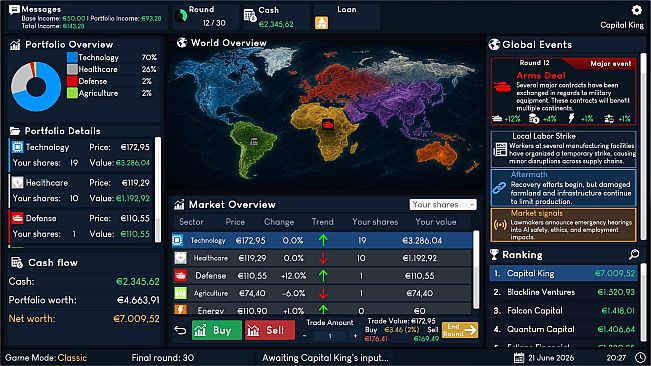Click the Loan icon in top bar

[x=321, y=23]
